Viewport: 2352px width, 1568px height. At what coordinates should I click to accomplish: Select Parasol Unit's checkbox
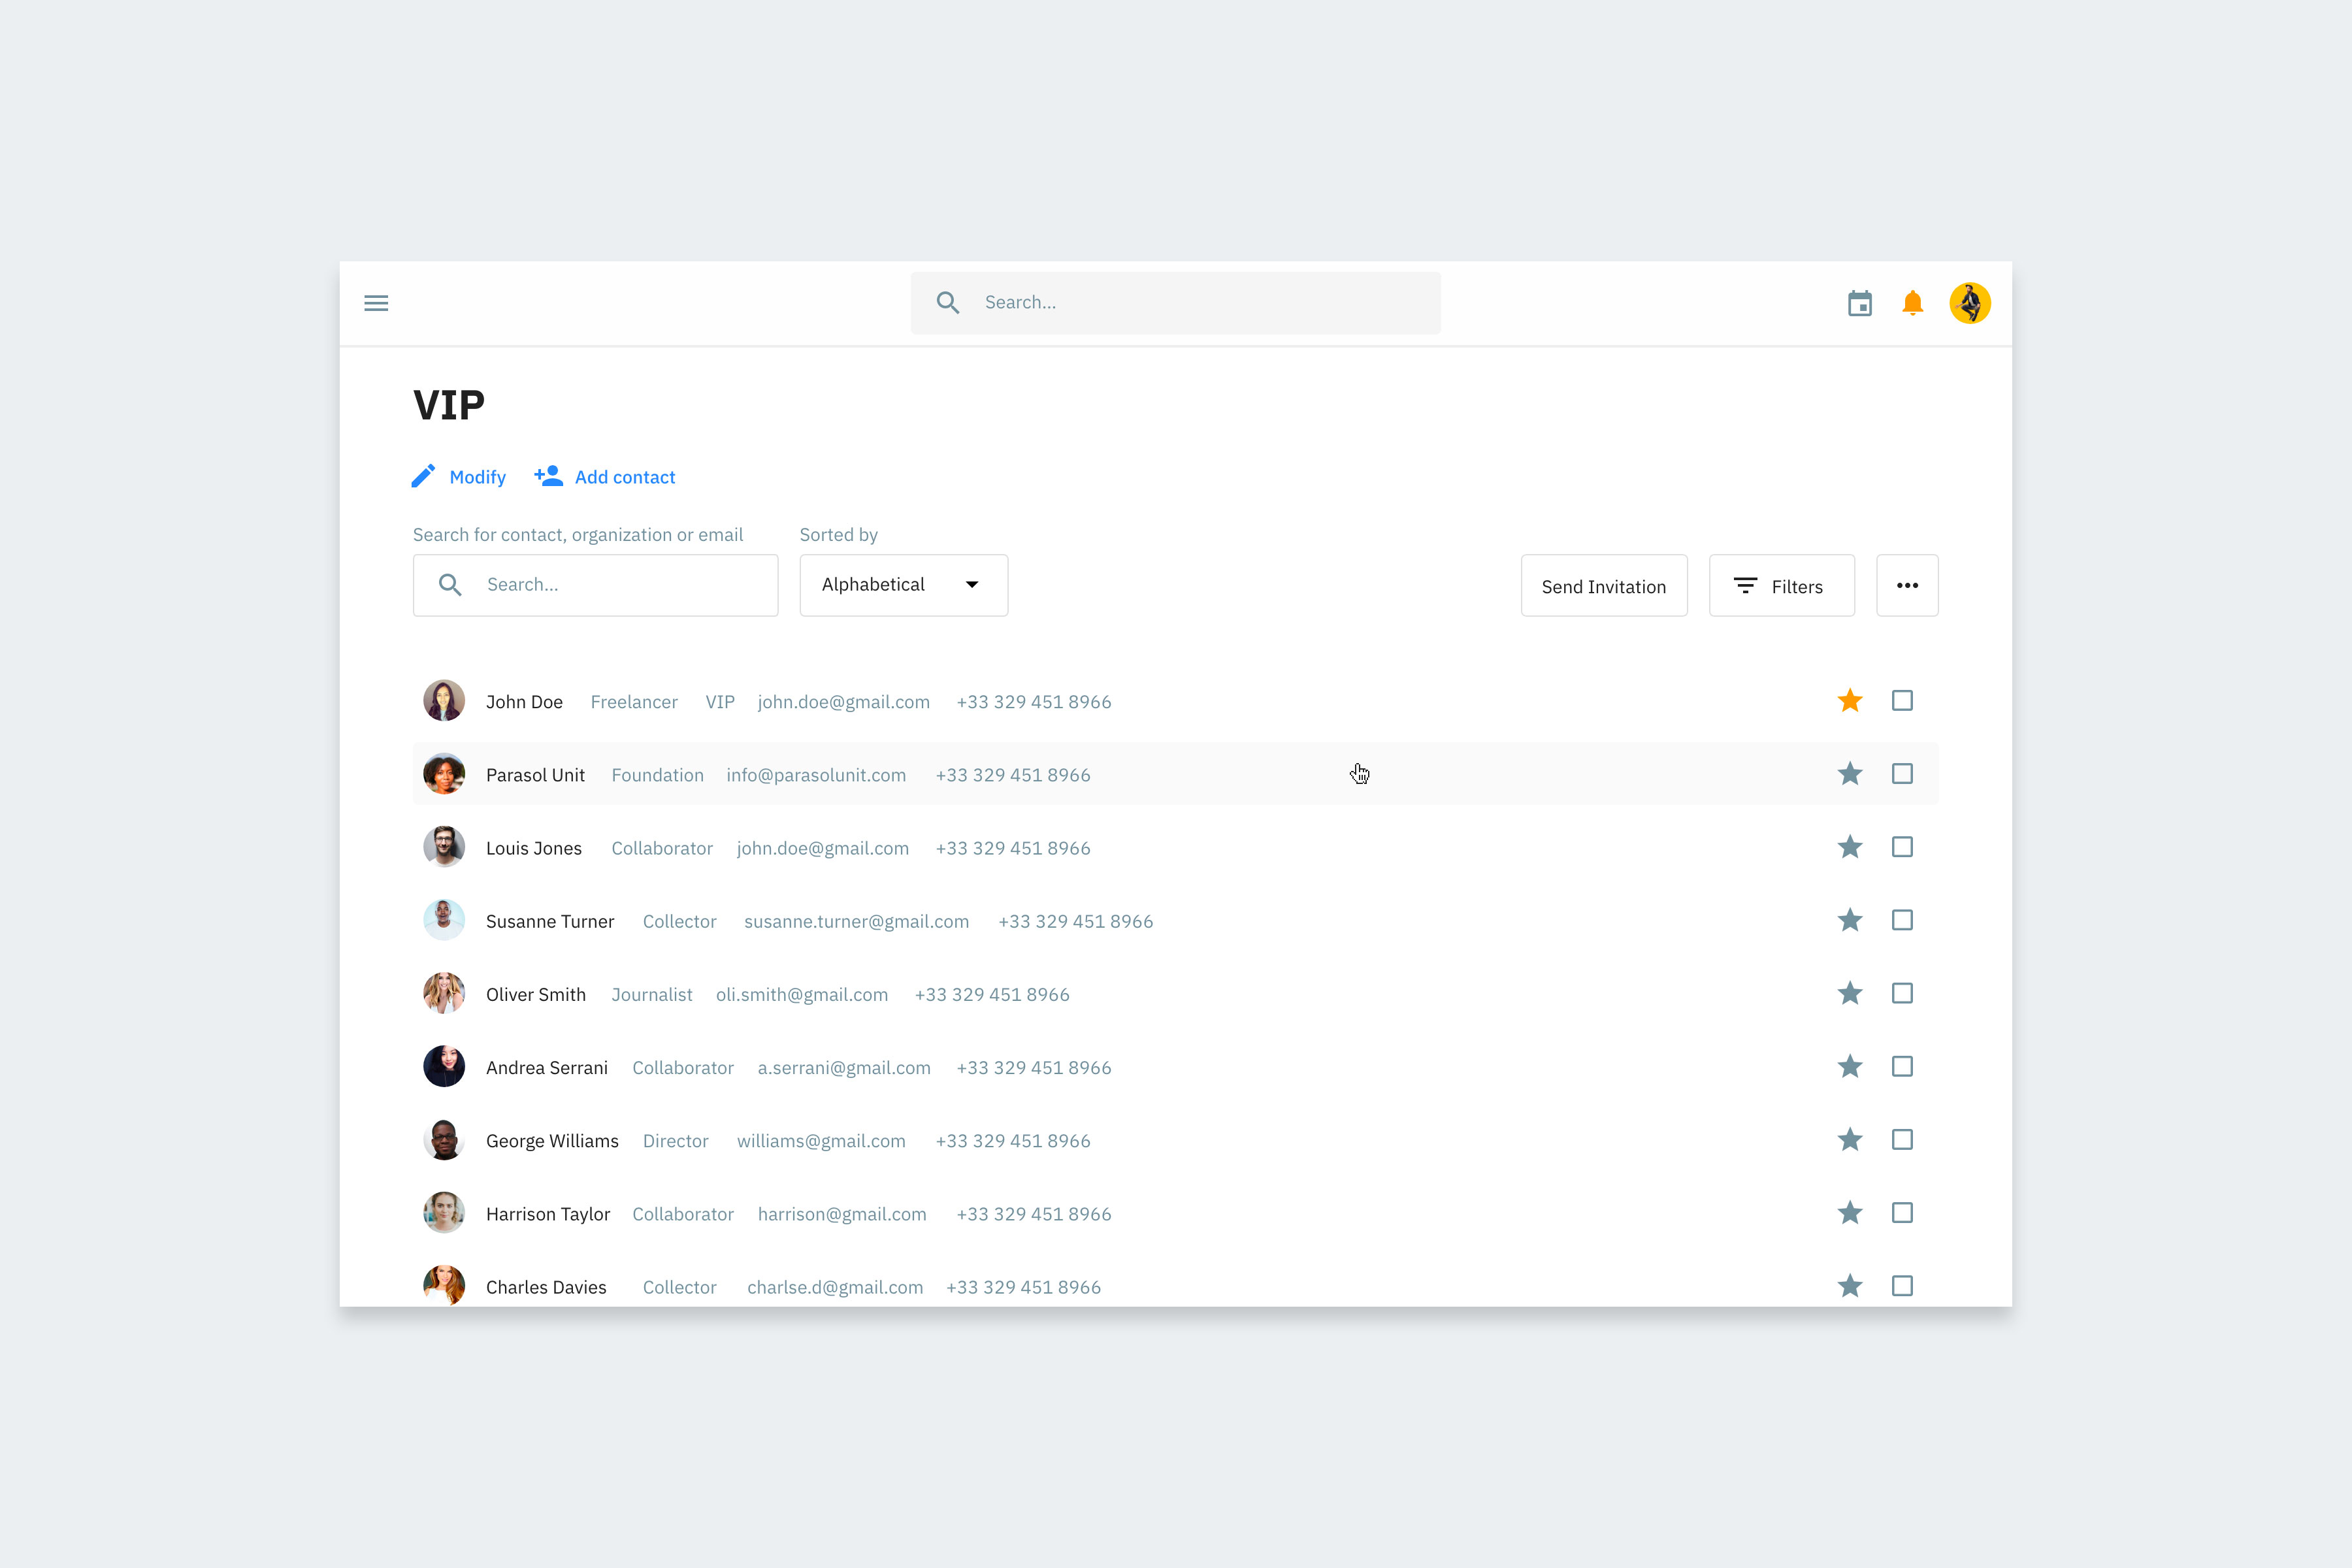[1902, 774]
